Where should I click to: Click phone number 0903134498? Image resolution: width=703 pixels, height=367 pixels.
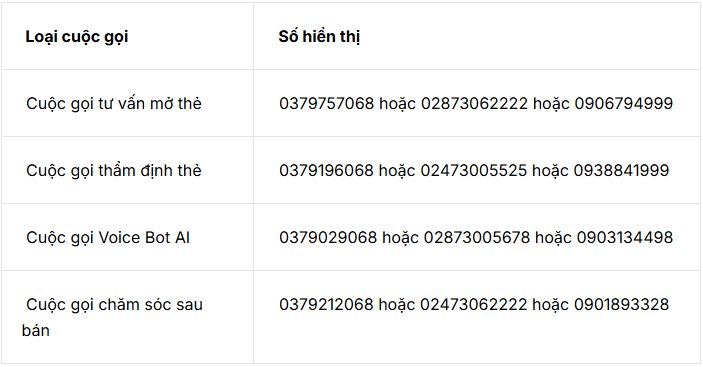tap(625, 237)
